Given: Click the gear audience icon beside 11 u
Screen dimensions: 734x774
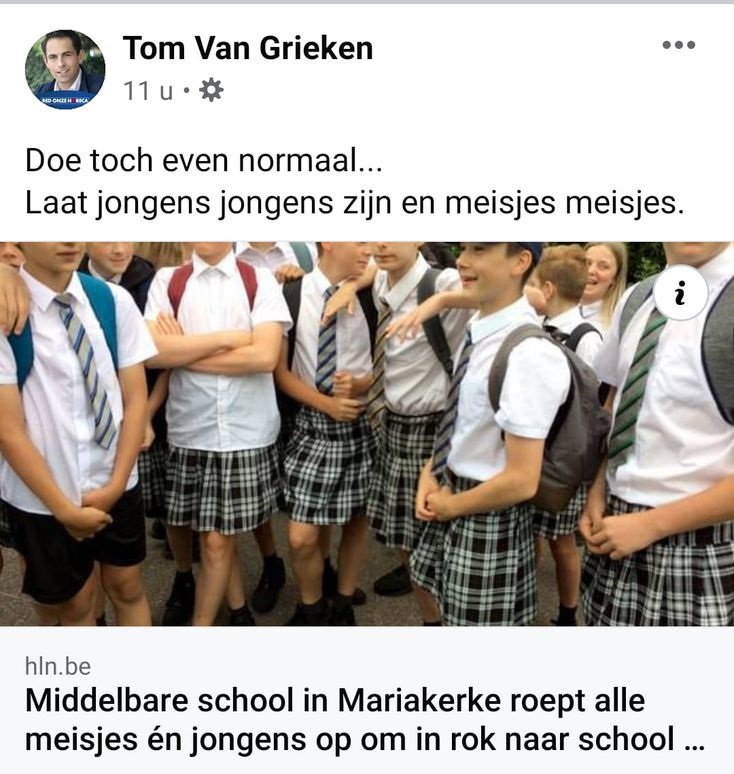Looking at the screenshot, I should pyautogui.click(x=211, y=91).
